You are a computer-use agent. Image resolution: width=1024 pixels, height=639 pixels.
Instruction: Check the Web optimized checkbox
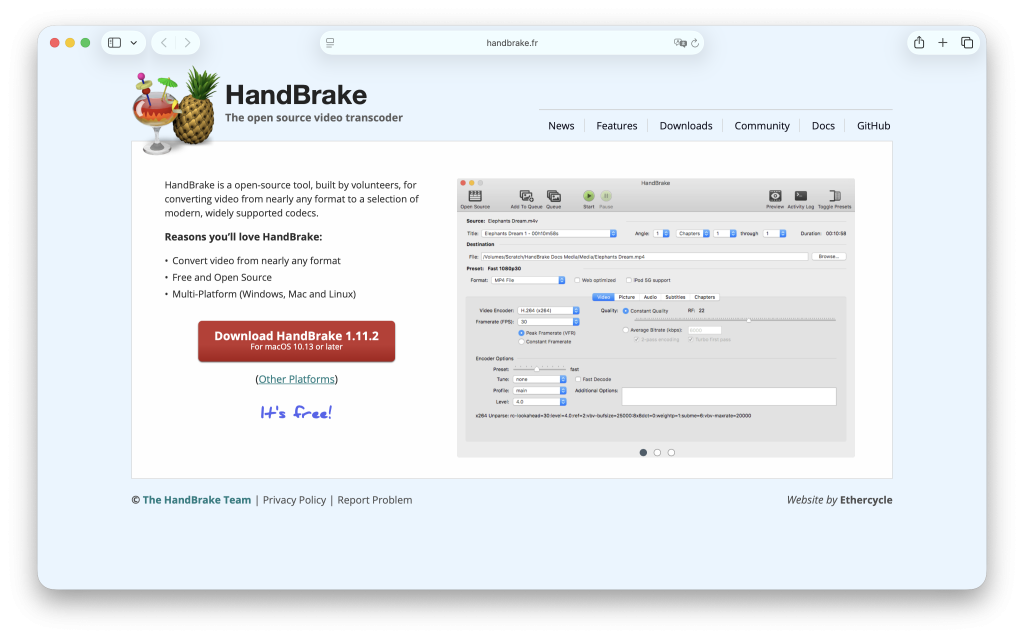coord(577,280)
